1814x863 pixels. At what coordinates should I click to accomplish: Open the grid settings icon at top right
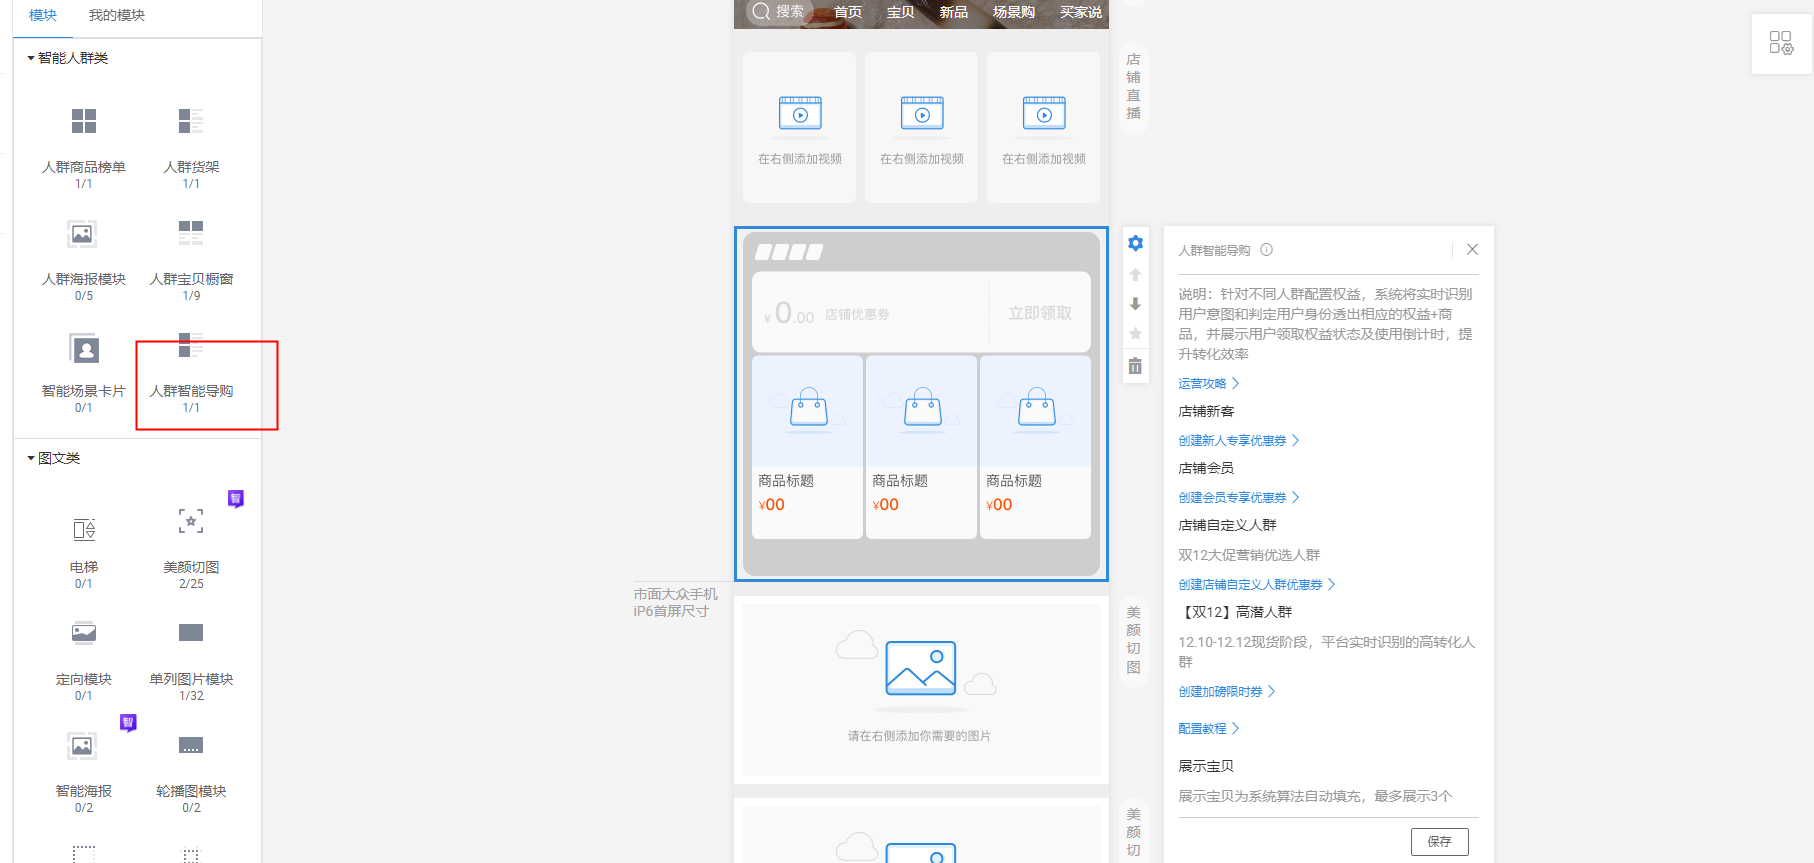click(x=1780, y=43)
